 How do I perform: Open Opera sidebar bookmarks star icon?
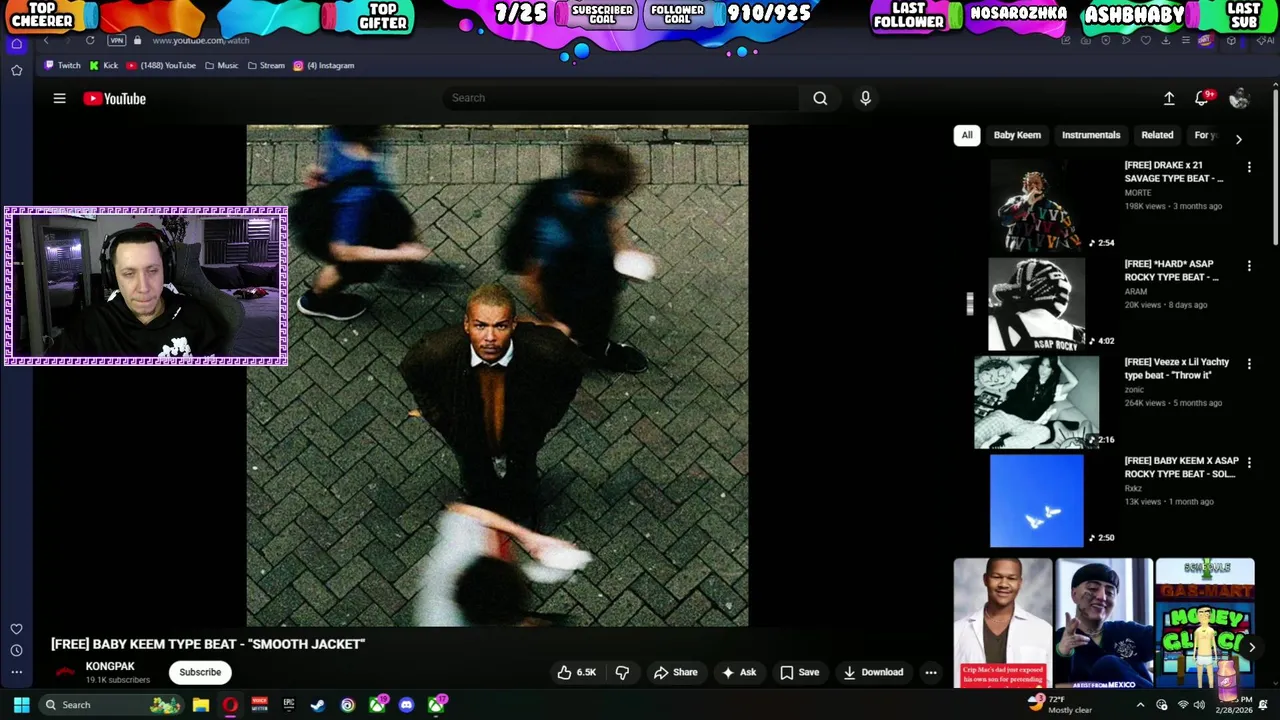(x=16, y=70)
